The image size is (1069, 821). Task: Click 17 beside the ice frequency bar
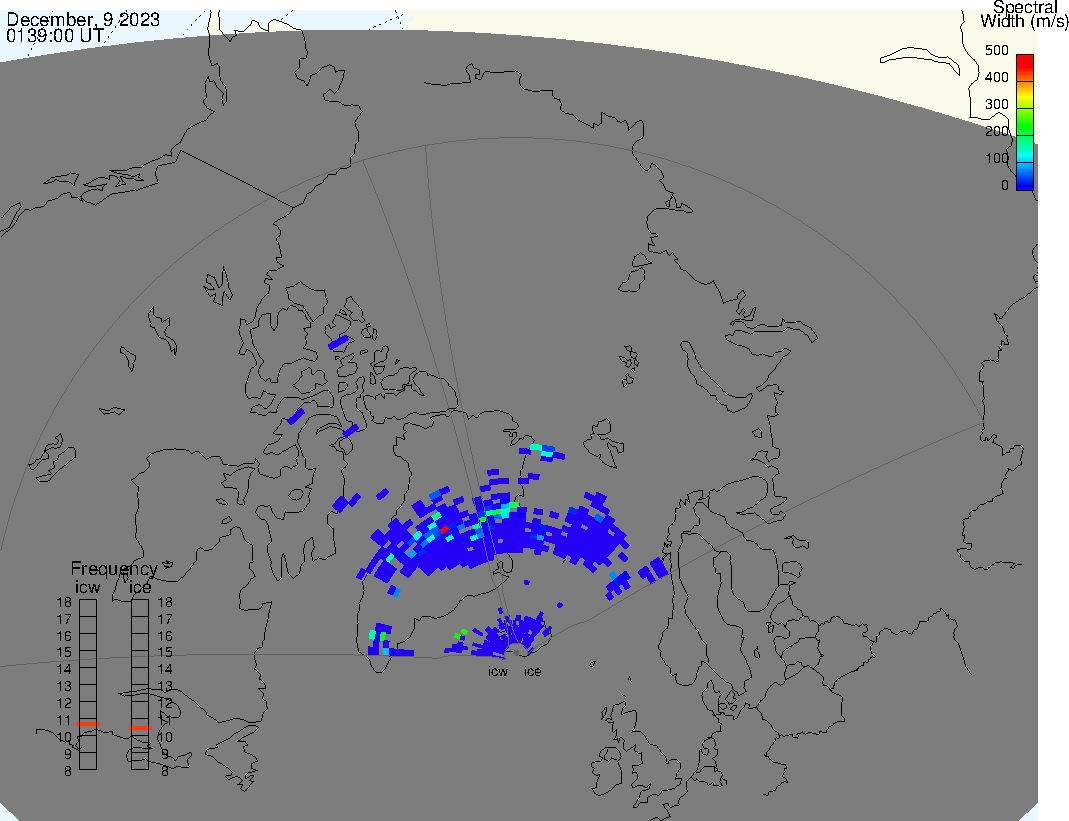pyautogui.click(x=165, y=619)
